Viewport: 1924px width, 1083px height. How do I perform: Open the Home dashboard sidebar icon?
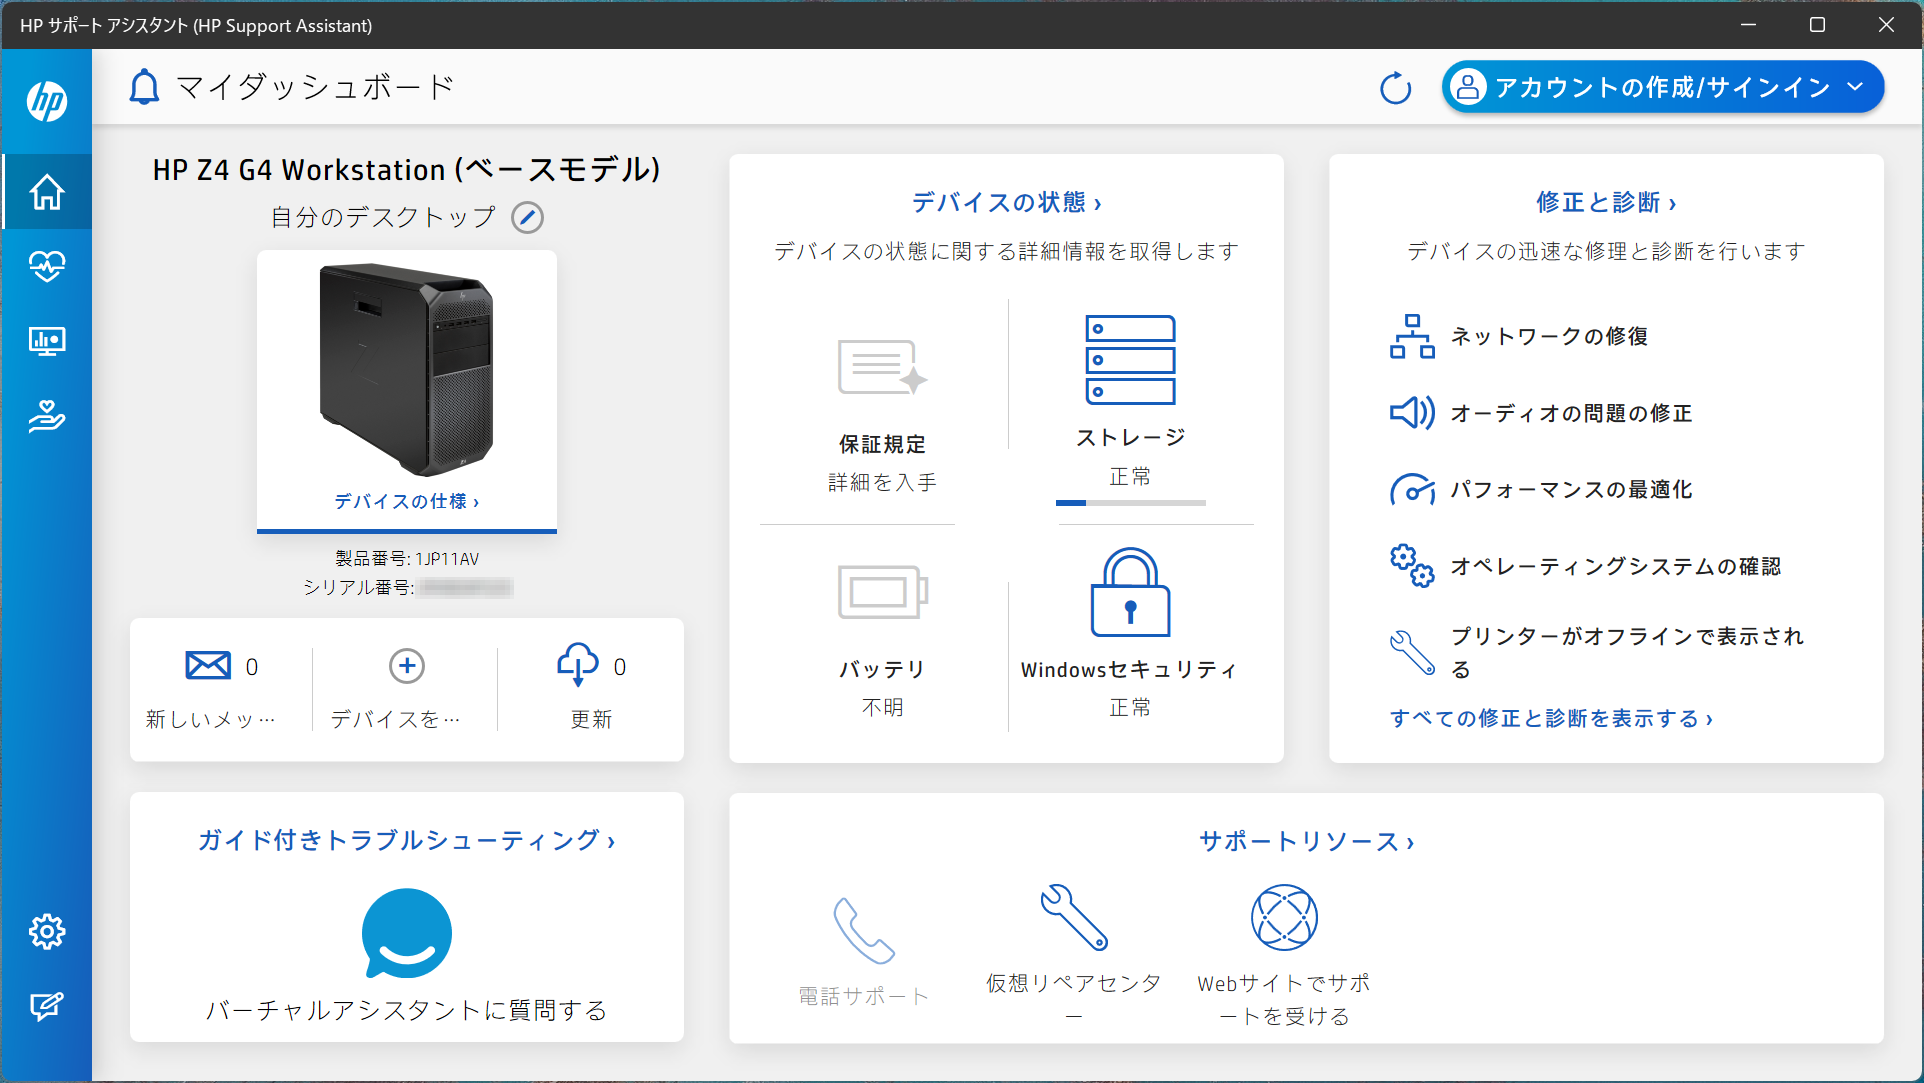(47, 192)
